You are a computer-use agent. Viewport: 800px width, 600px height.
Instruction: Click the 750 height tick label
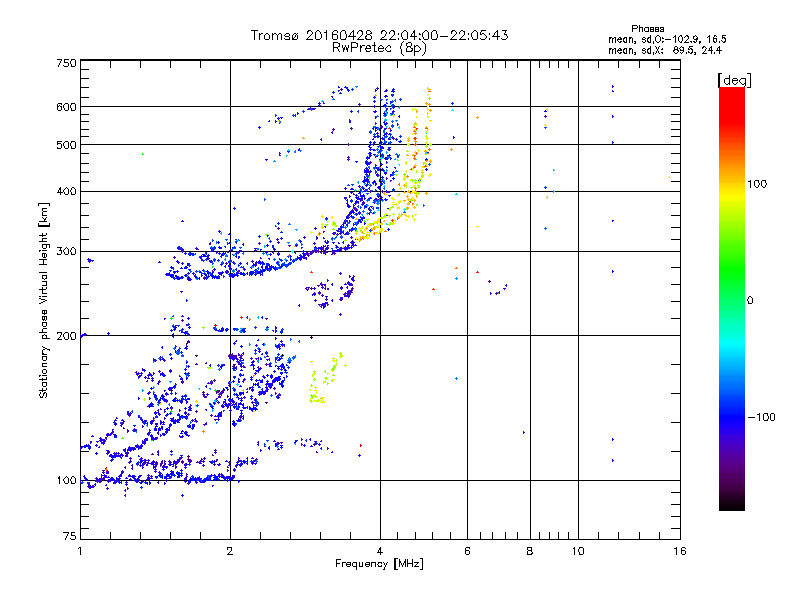[66, 63]
